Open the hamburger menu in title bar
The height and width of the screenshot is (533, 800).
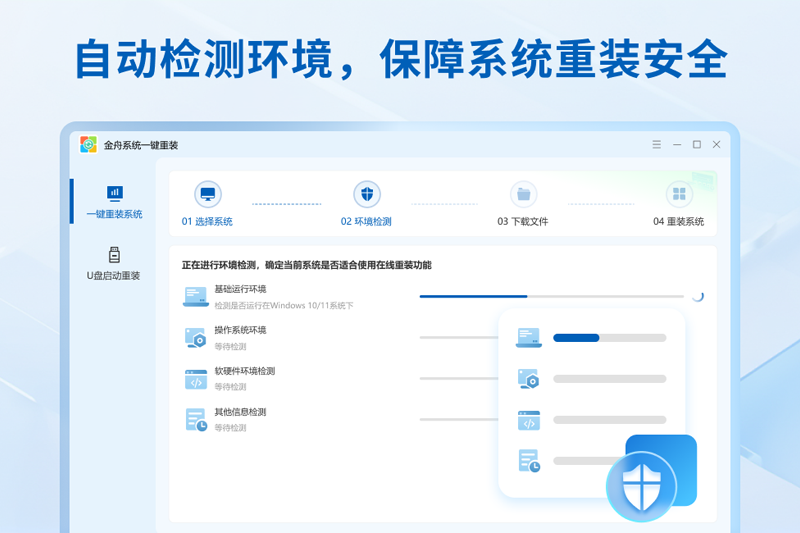coord(657,145)
